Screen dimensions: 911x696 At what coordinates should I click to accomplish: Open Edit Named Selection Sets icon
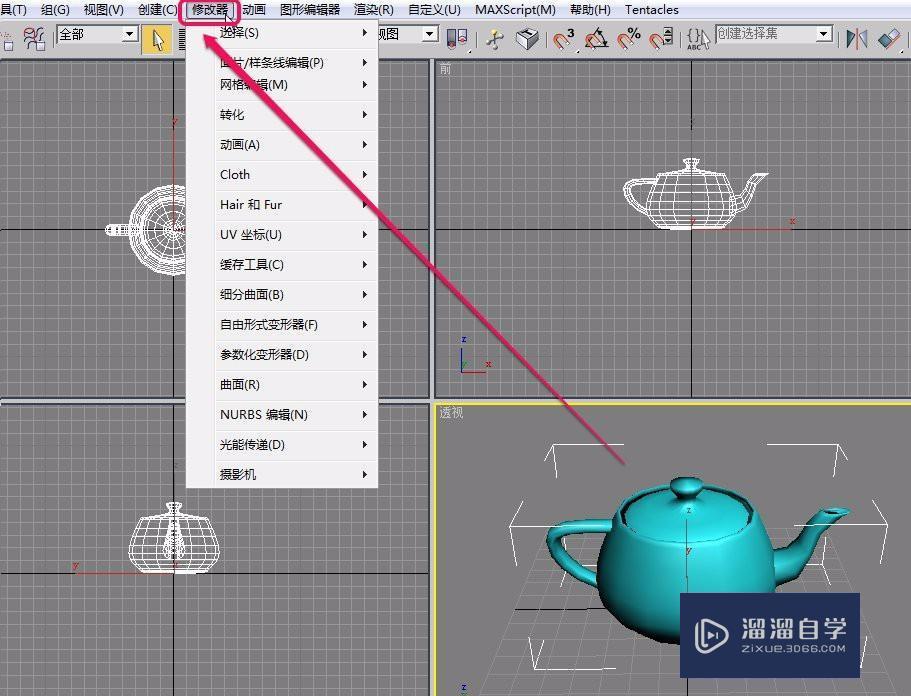tap(698, 39)
